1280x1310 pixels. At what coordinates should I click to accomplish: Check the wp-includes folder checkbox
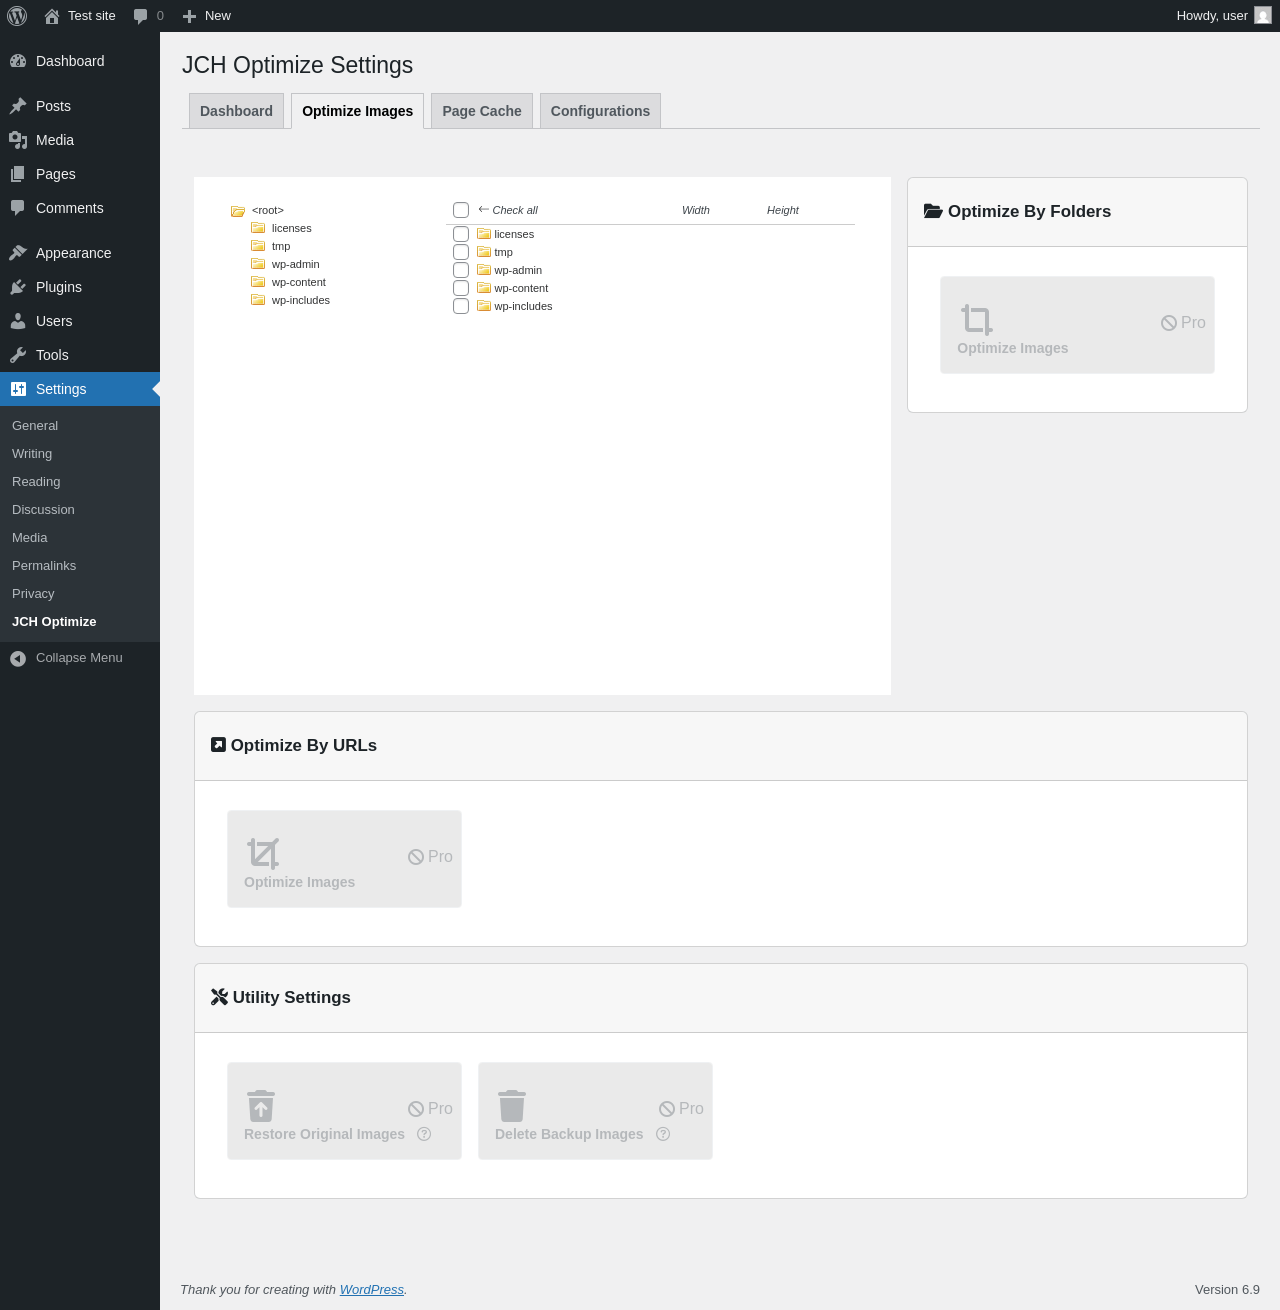click(x=461, y=306)
